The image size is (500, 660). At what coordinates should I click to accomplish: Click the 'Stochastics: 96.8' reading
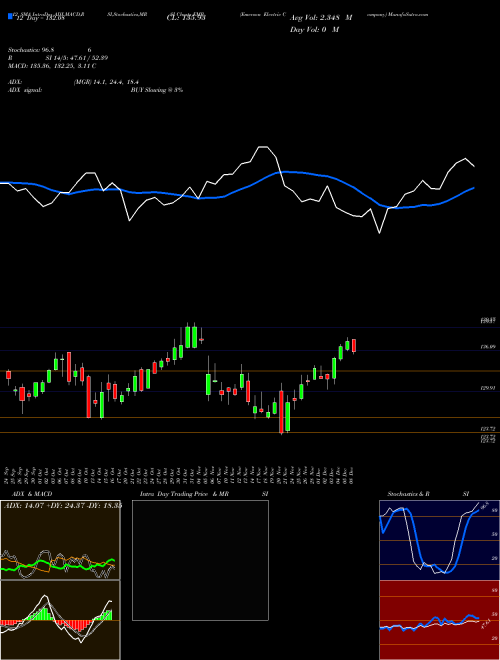[x=29, y=50]
